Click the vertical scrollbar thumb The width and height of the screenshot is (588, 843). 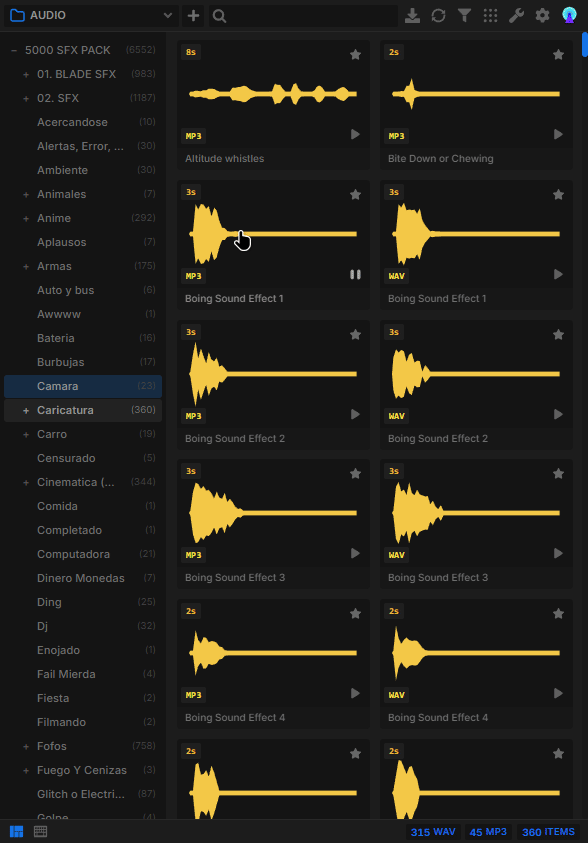[x=585, y=44]
